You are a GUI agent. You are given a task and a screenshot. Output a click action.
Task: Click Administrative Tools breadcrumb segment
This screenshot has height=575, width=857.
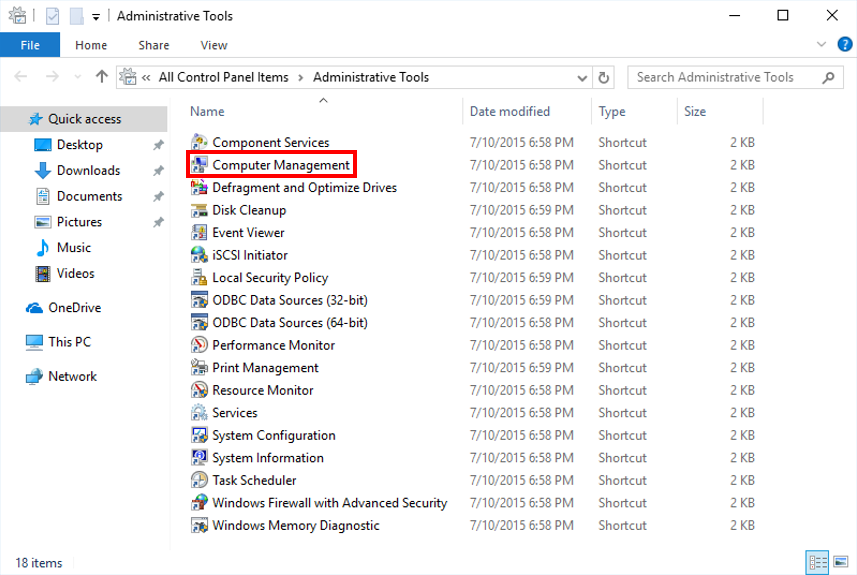pyautogui.click(x=371, y=78)
